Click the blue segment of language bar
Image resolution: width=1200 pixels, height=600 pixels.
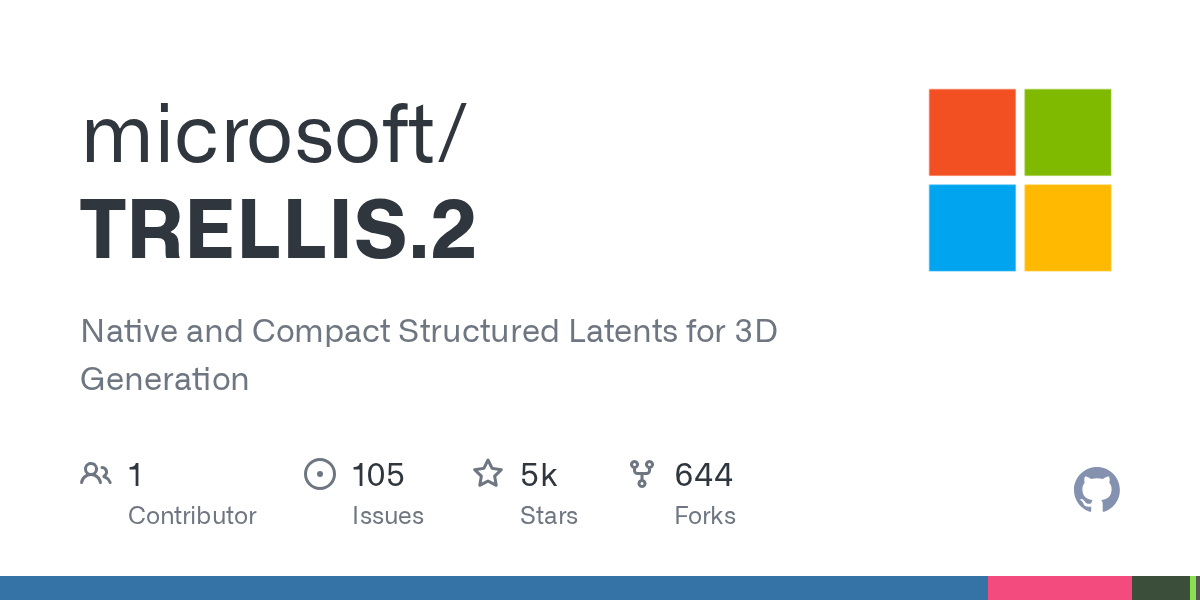(494, 588)
